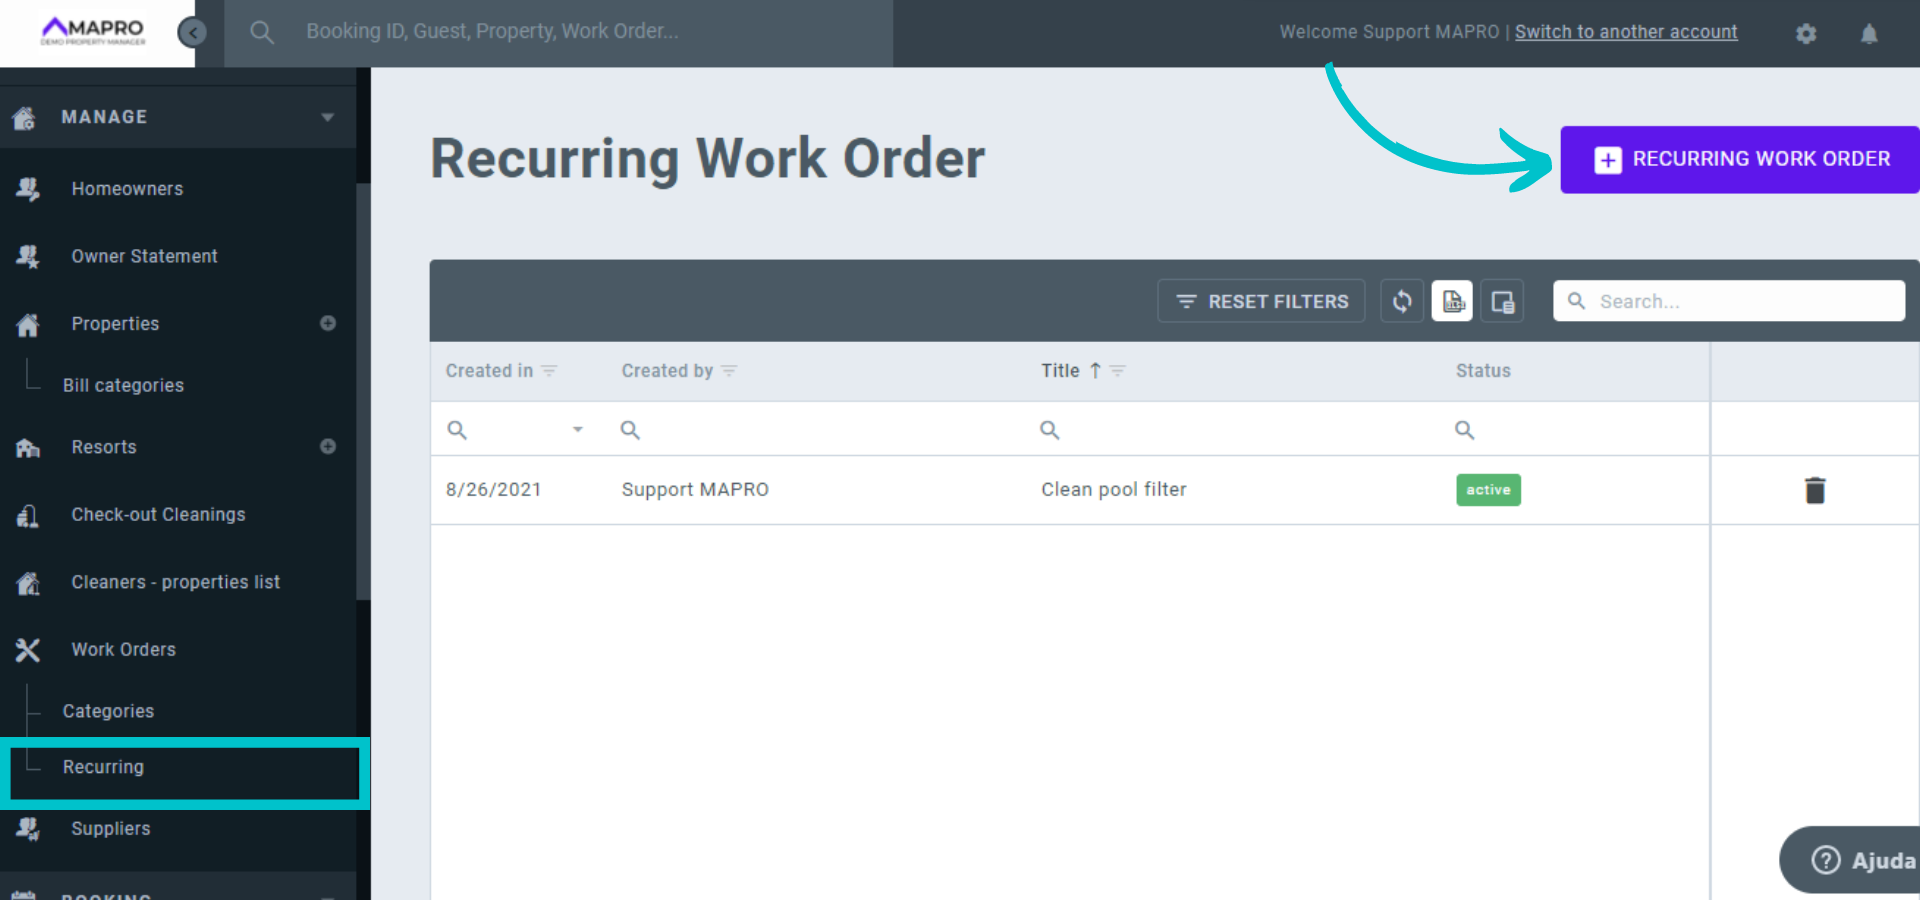Screen dimensions: 1920x900
Task: Collapse the MANAGE section
Action: tap(328, 116)
